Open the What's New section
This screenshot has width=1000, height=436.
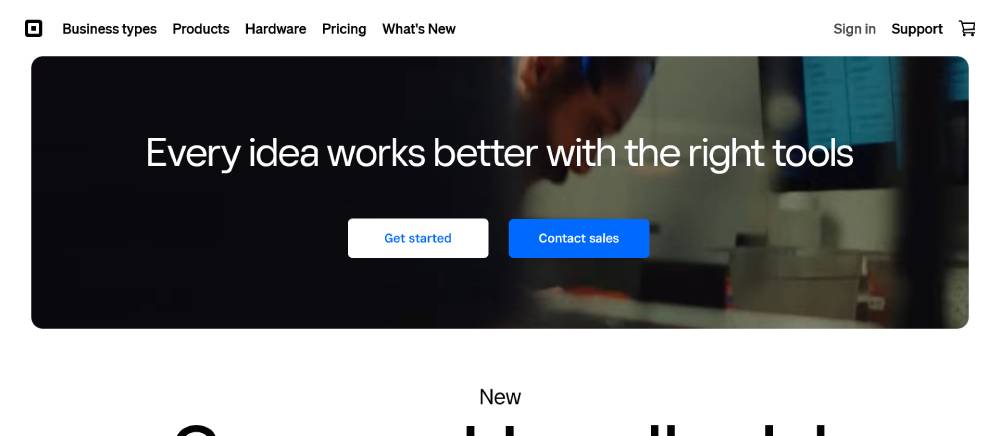point(419,29)
